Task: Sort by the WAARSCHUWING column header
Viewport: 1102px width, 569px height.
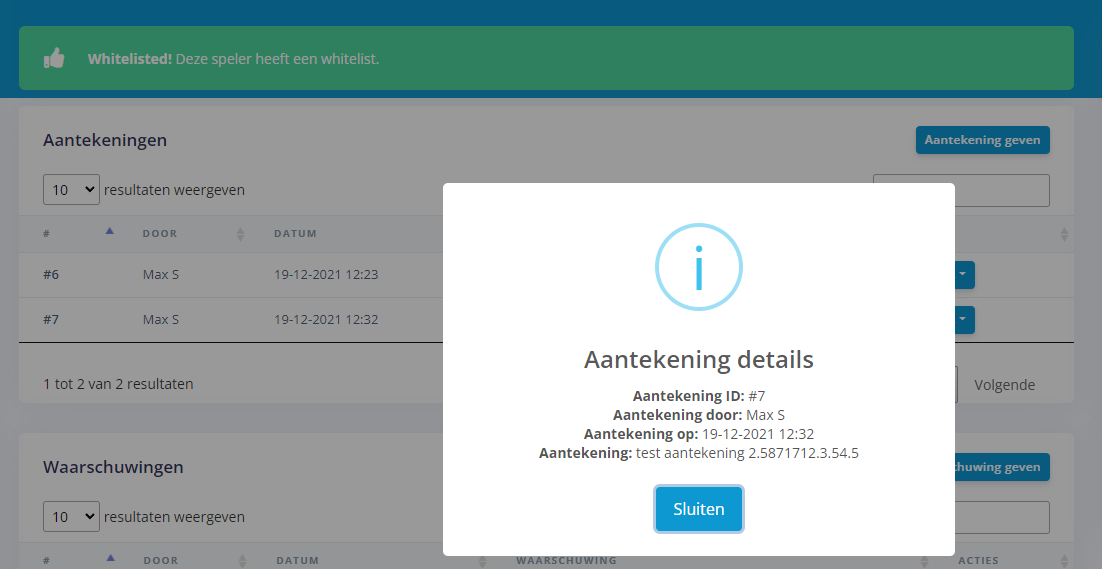Action: [566, 560]
